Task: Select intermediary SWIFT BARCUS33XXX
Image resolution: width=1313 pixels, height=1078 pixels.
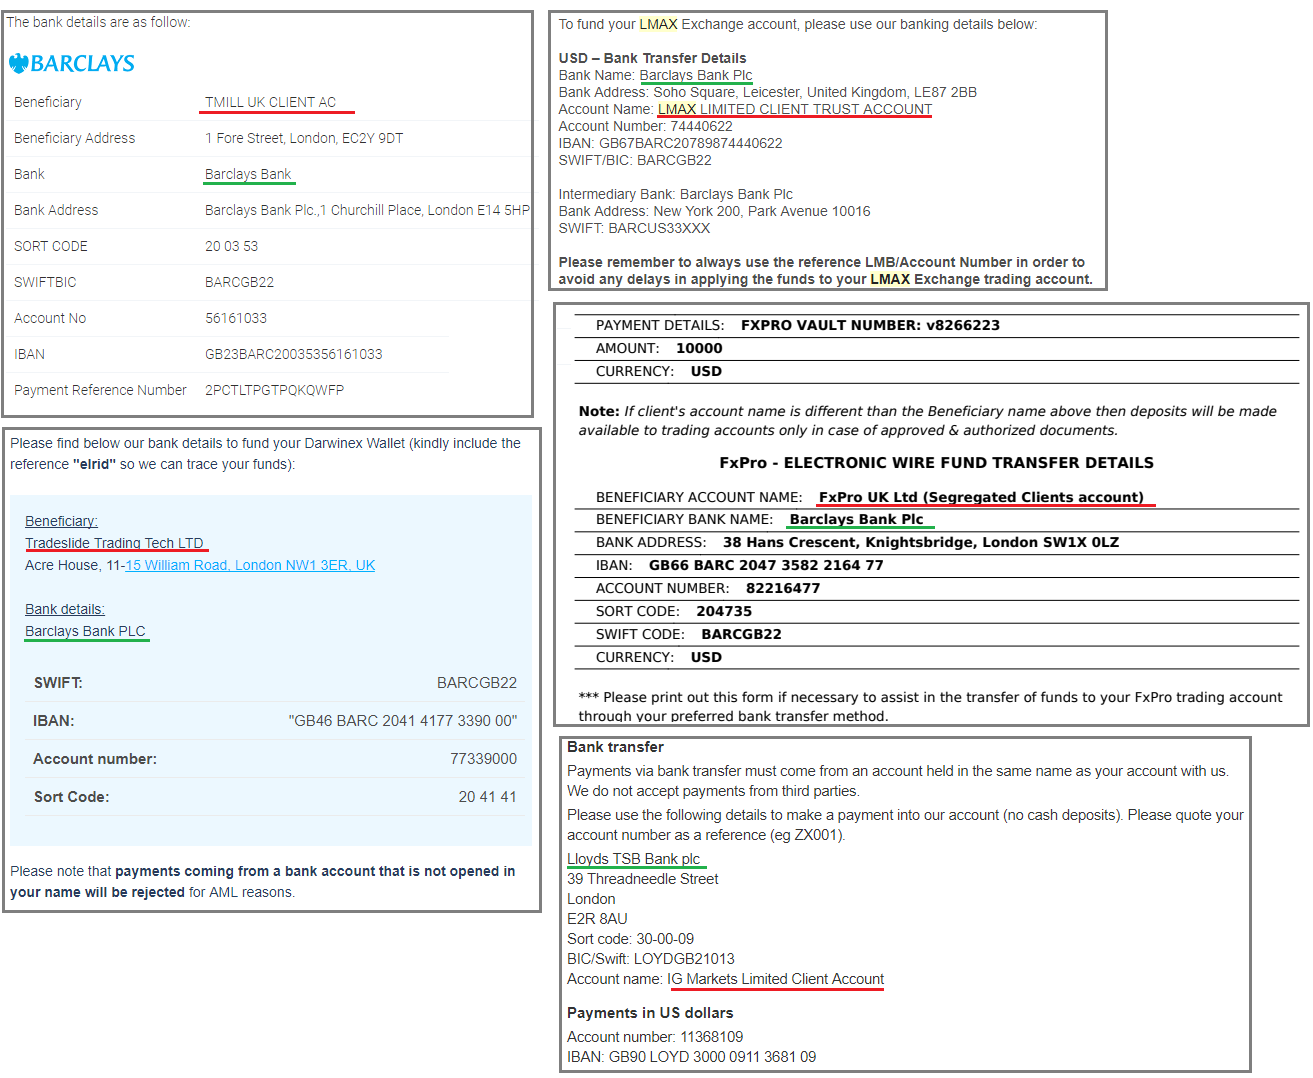Action: click(x=659, y=228)
